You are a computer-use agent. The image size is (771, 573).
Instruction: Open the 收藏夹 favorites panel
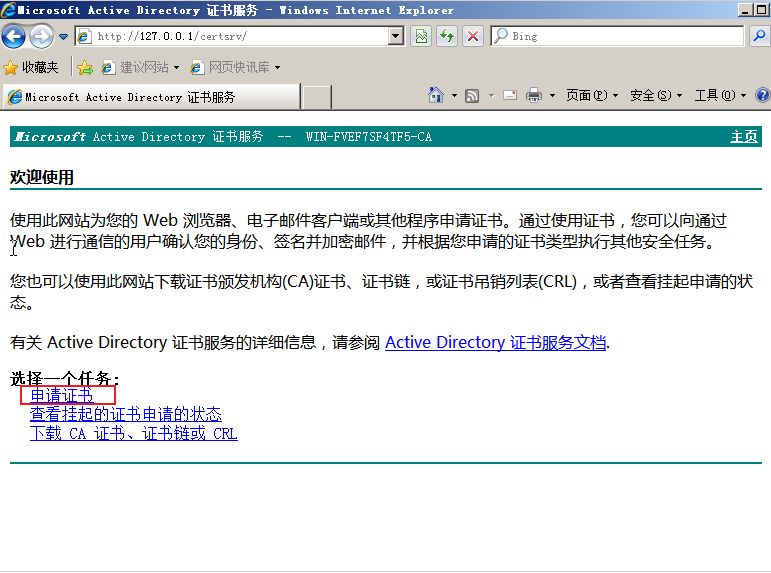30,67
